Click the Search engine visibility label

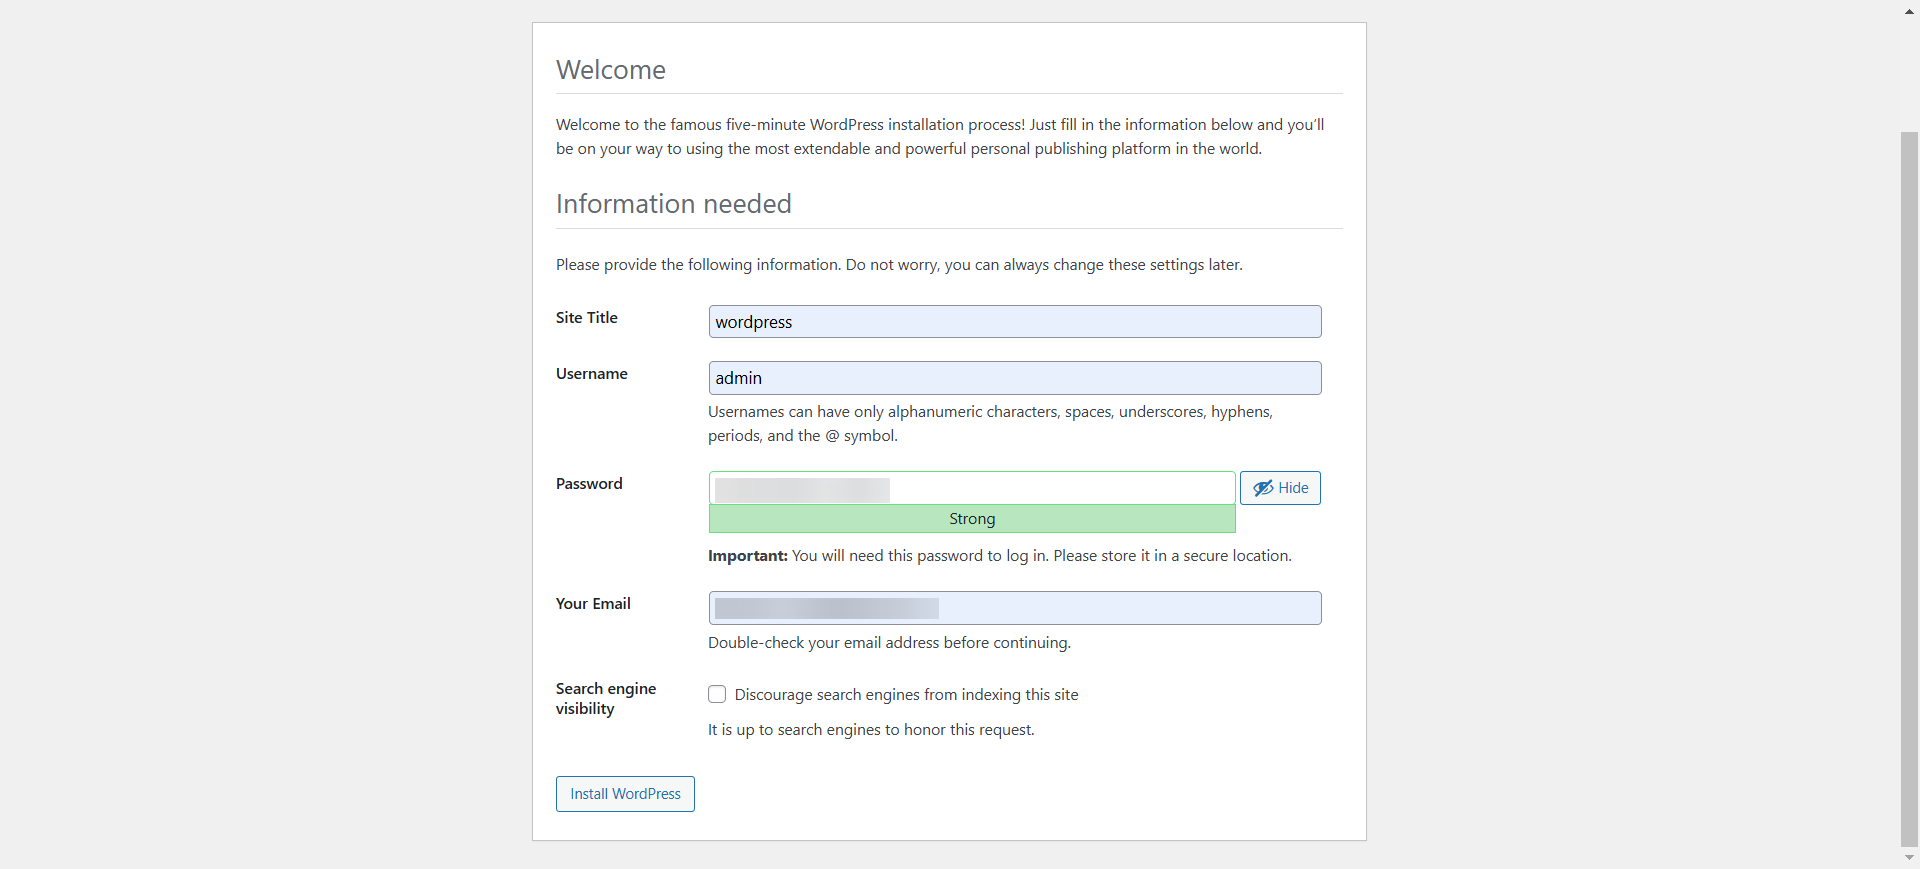606,698
